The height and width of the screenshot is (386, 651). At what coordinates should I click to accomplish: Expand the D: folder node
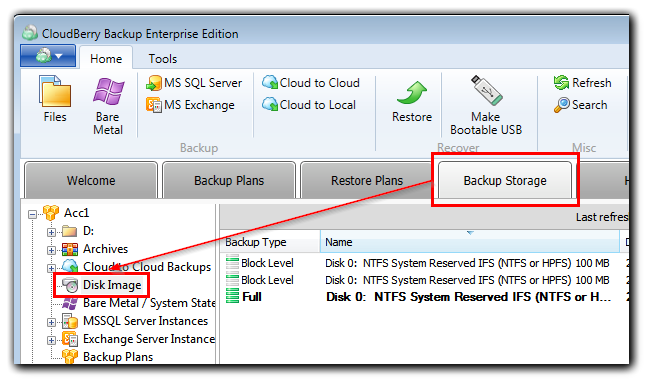[x=51, y=232]
